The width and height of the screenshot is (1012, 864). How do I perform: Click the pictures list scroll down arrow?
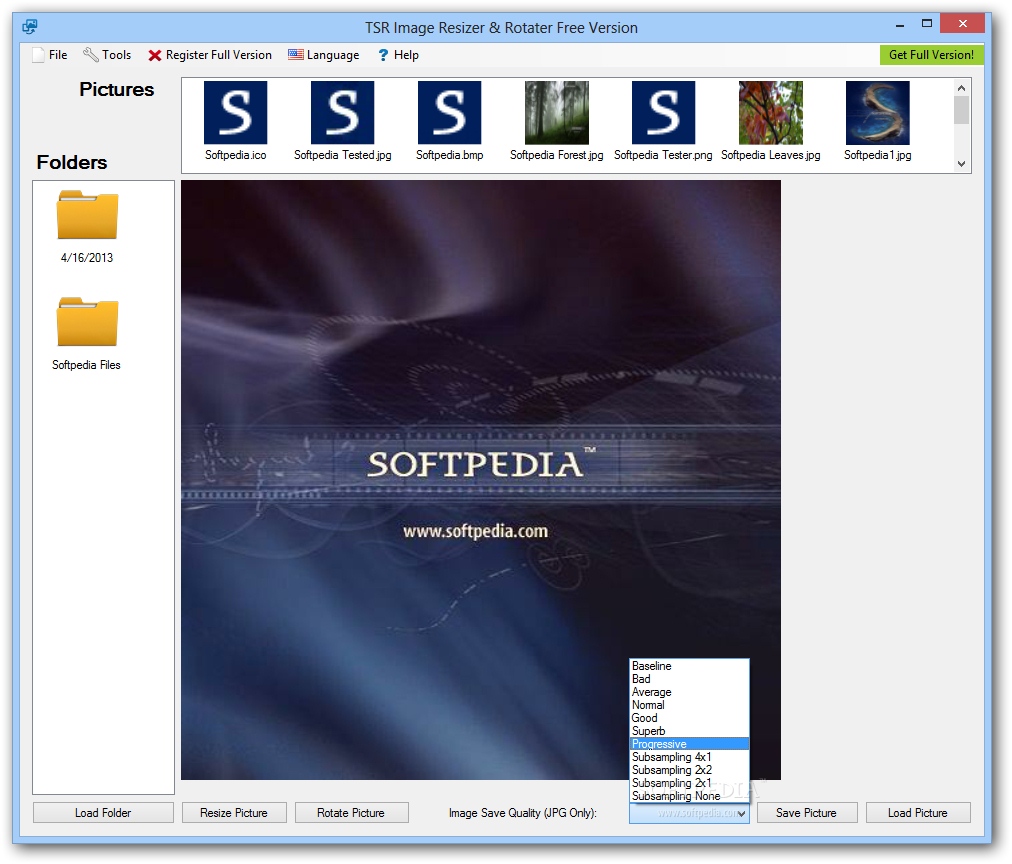962,164
